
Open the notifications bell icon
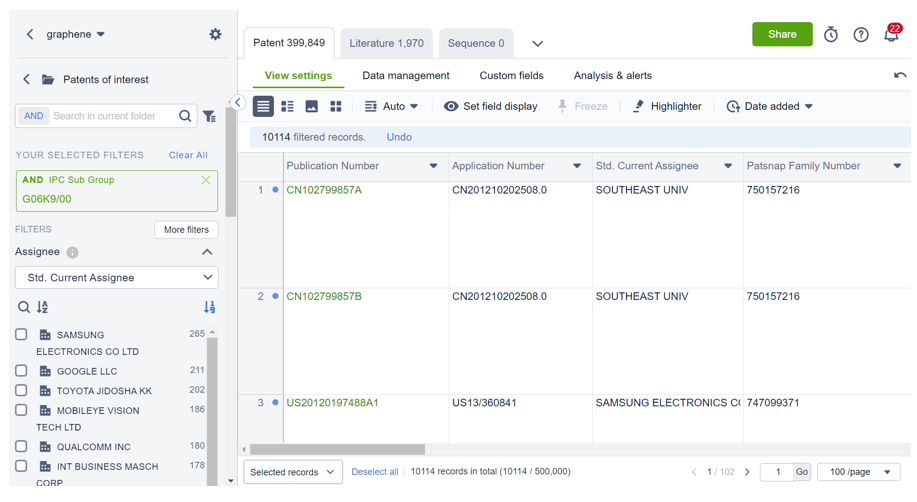[x=890, y=35]
